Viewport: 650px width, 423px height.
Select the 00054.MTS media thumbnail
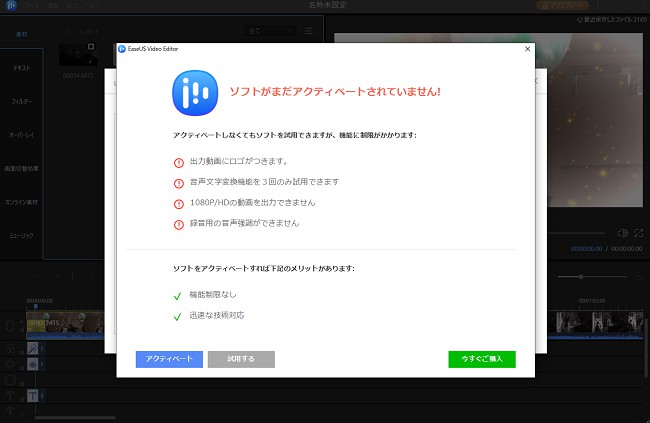[x=78, y=54]
